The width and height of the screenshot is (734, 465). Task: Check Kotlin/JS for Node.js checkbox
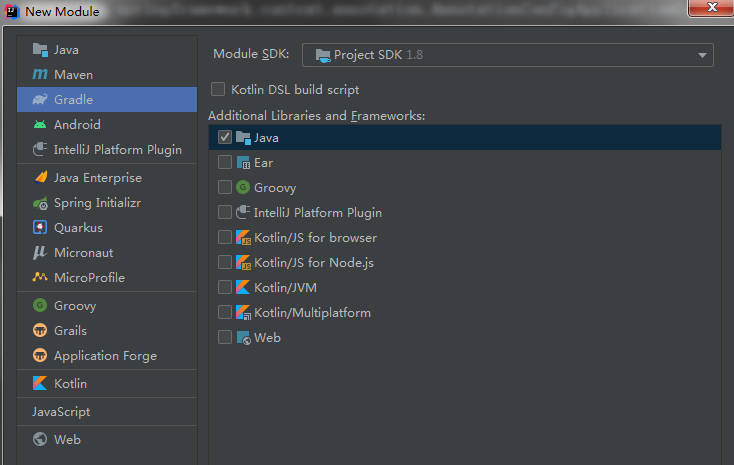(225, 262)
